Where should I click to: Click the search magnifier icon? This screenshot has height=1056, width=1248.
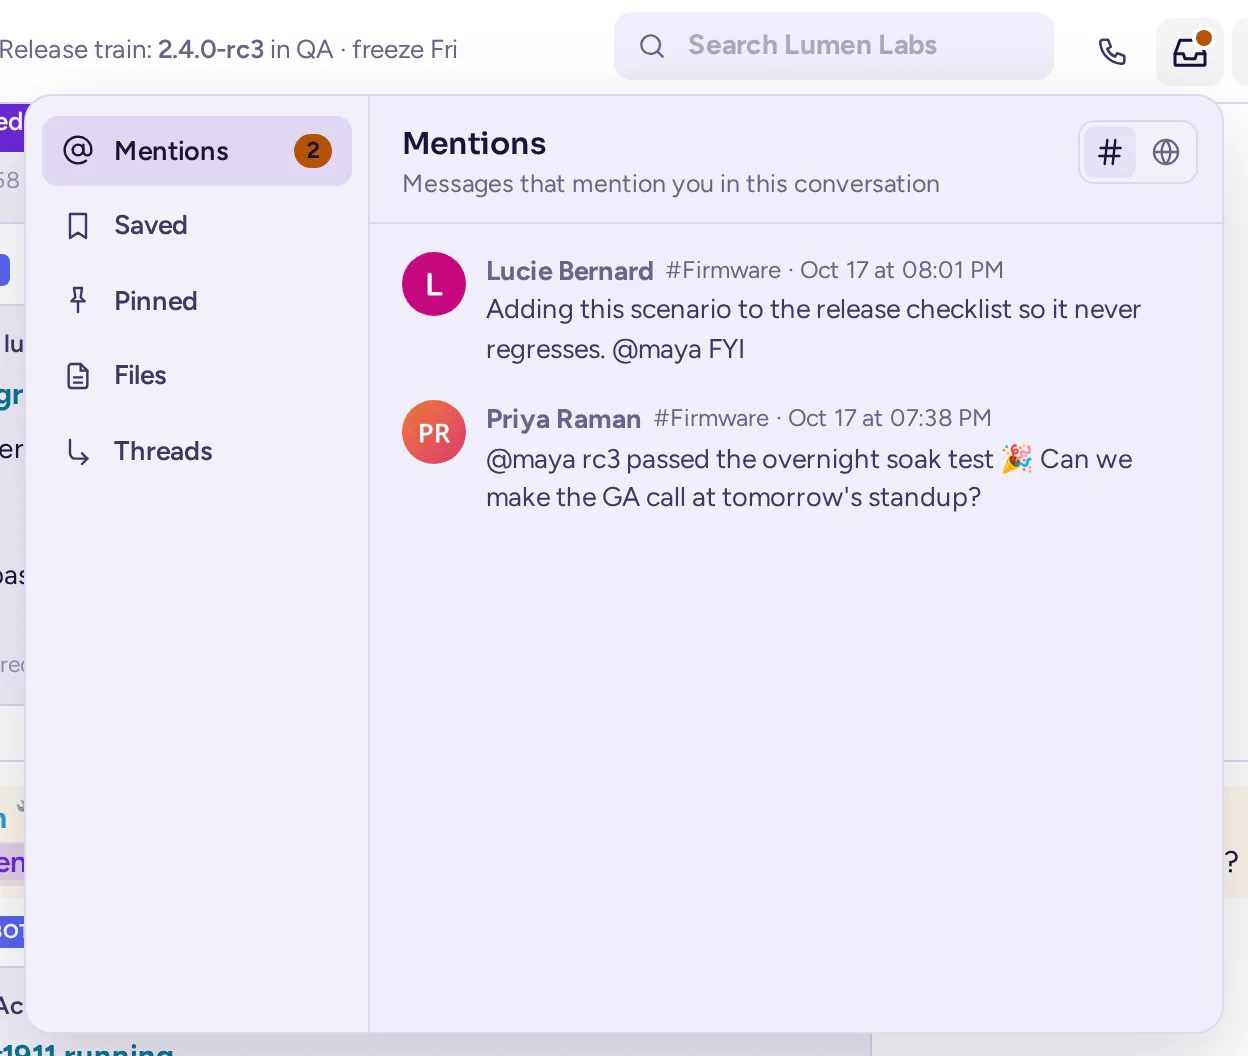(652, 46)
